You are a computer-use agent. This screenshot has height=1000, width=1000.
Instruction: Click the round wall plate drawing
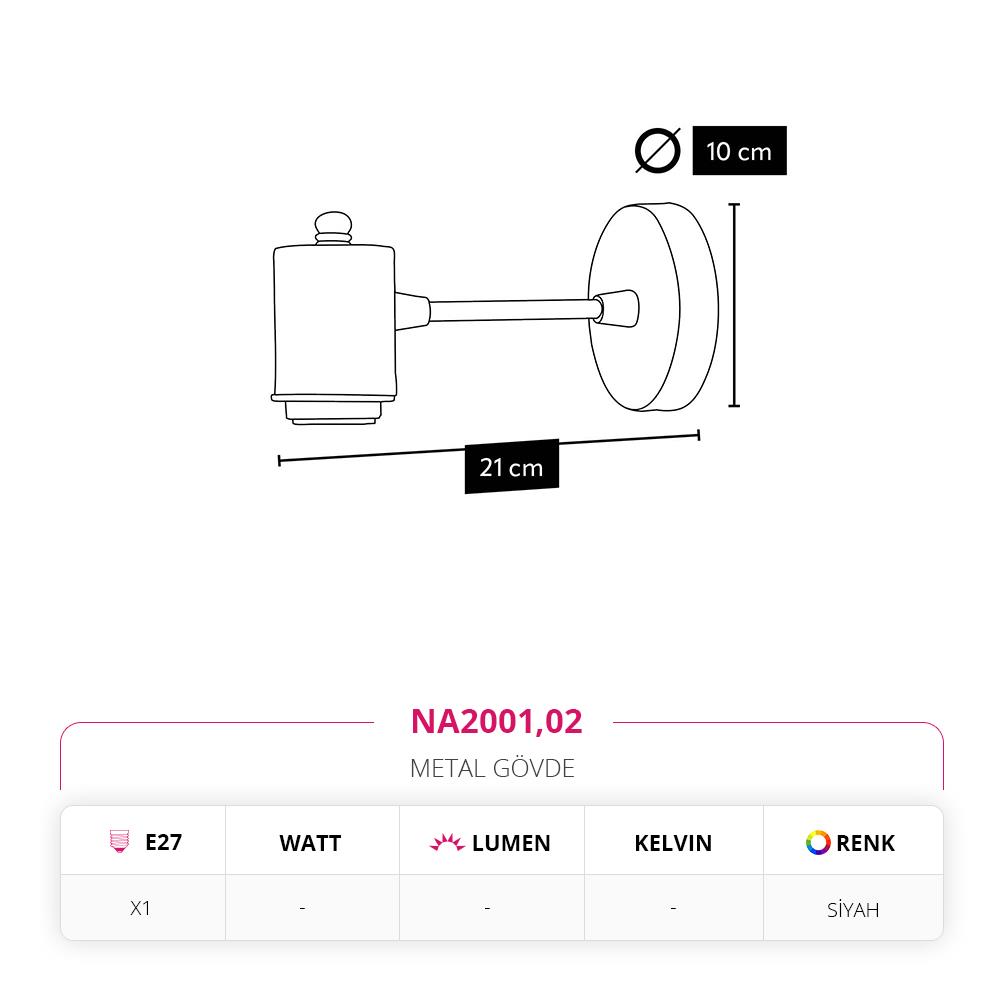(x=653, y=307)
